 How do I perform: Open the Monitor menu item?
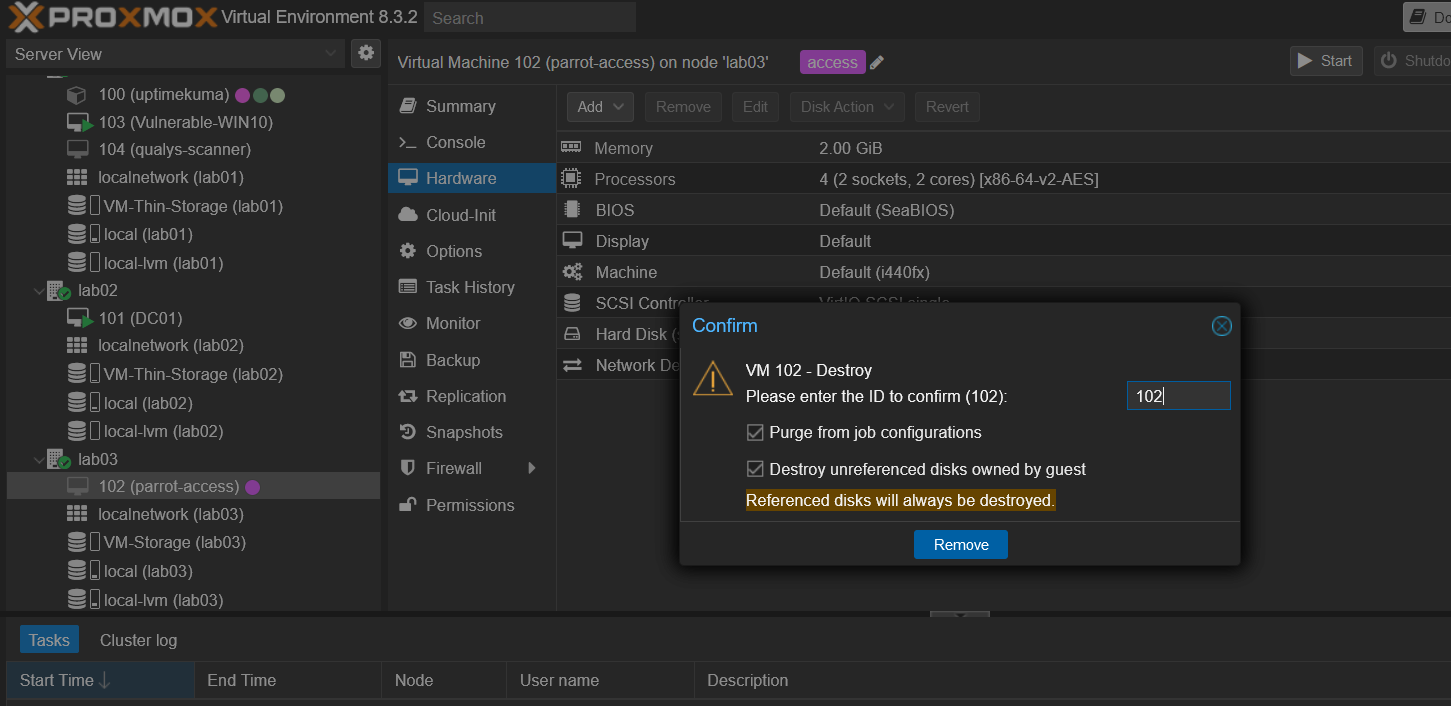[472, 323]
